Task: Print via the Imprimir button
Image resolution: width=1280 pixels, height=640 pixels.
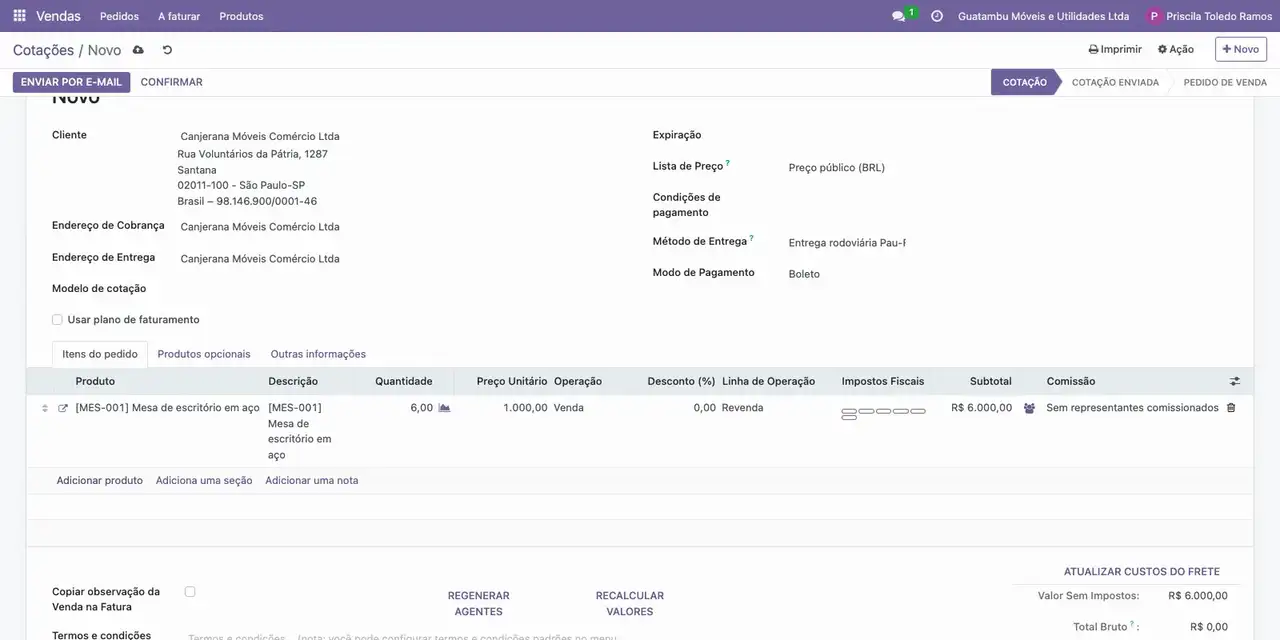Action: coord(1115,49)
